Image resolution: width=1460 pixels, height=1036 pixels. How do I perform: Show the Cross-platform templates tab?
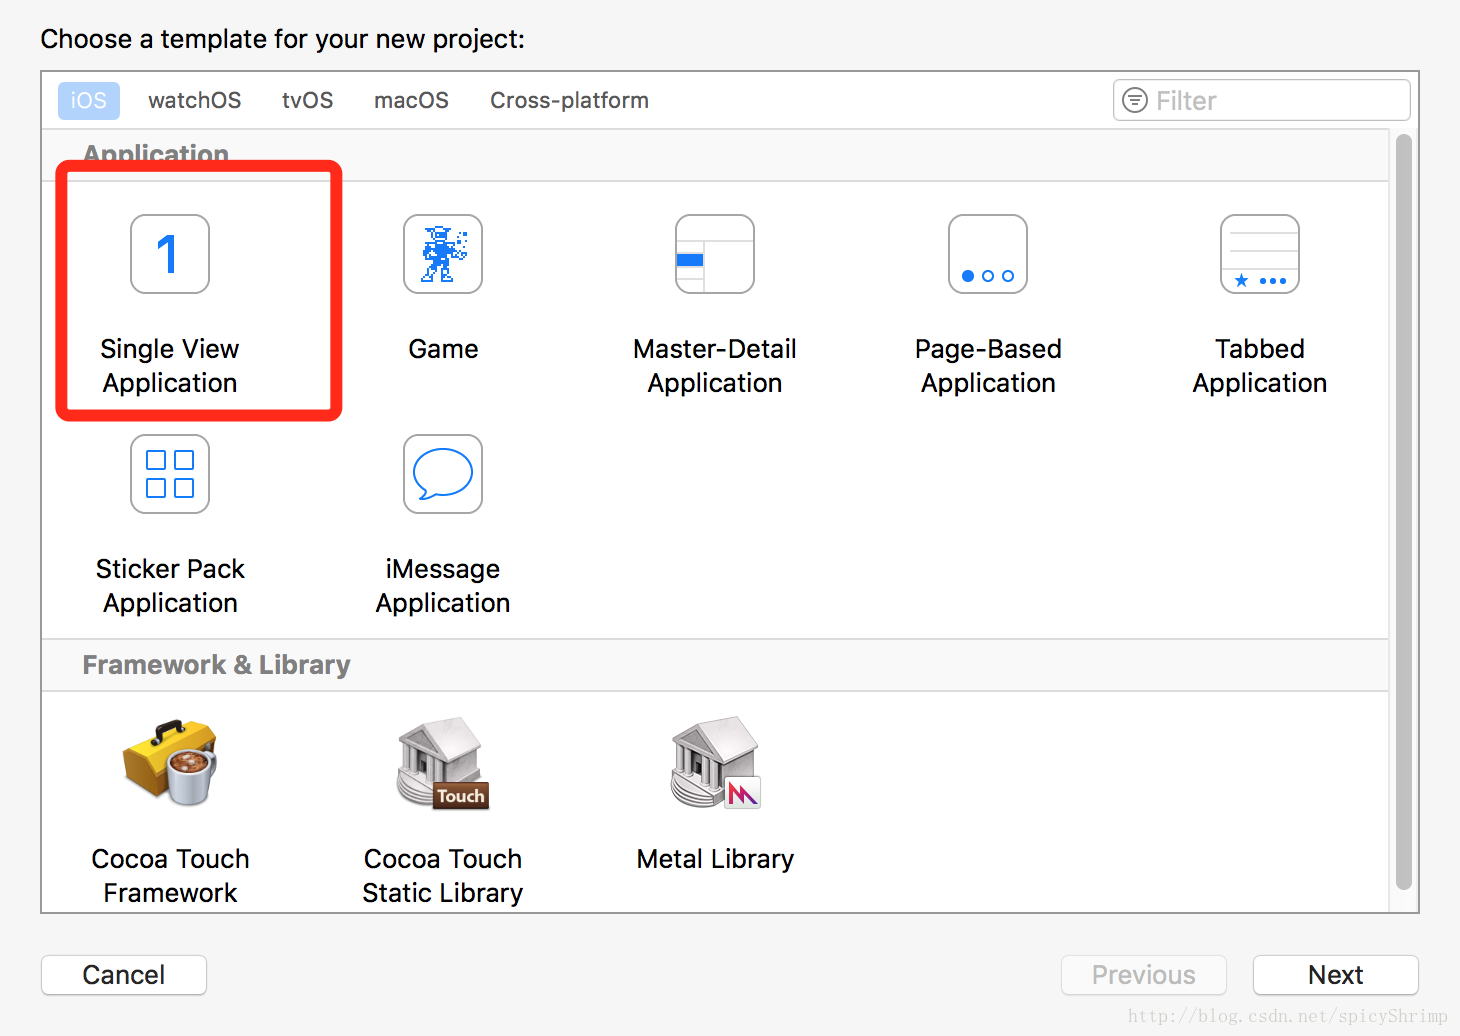pos(569,100)
